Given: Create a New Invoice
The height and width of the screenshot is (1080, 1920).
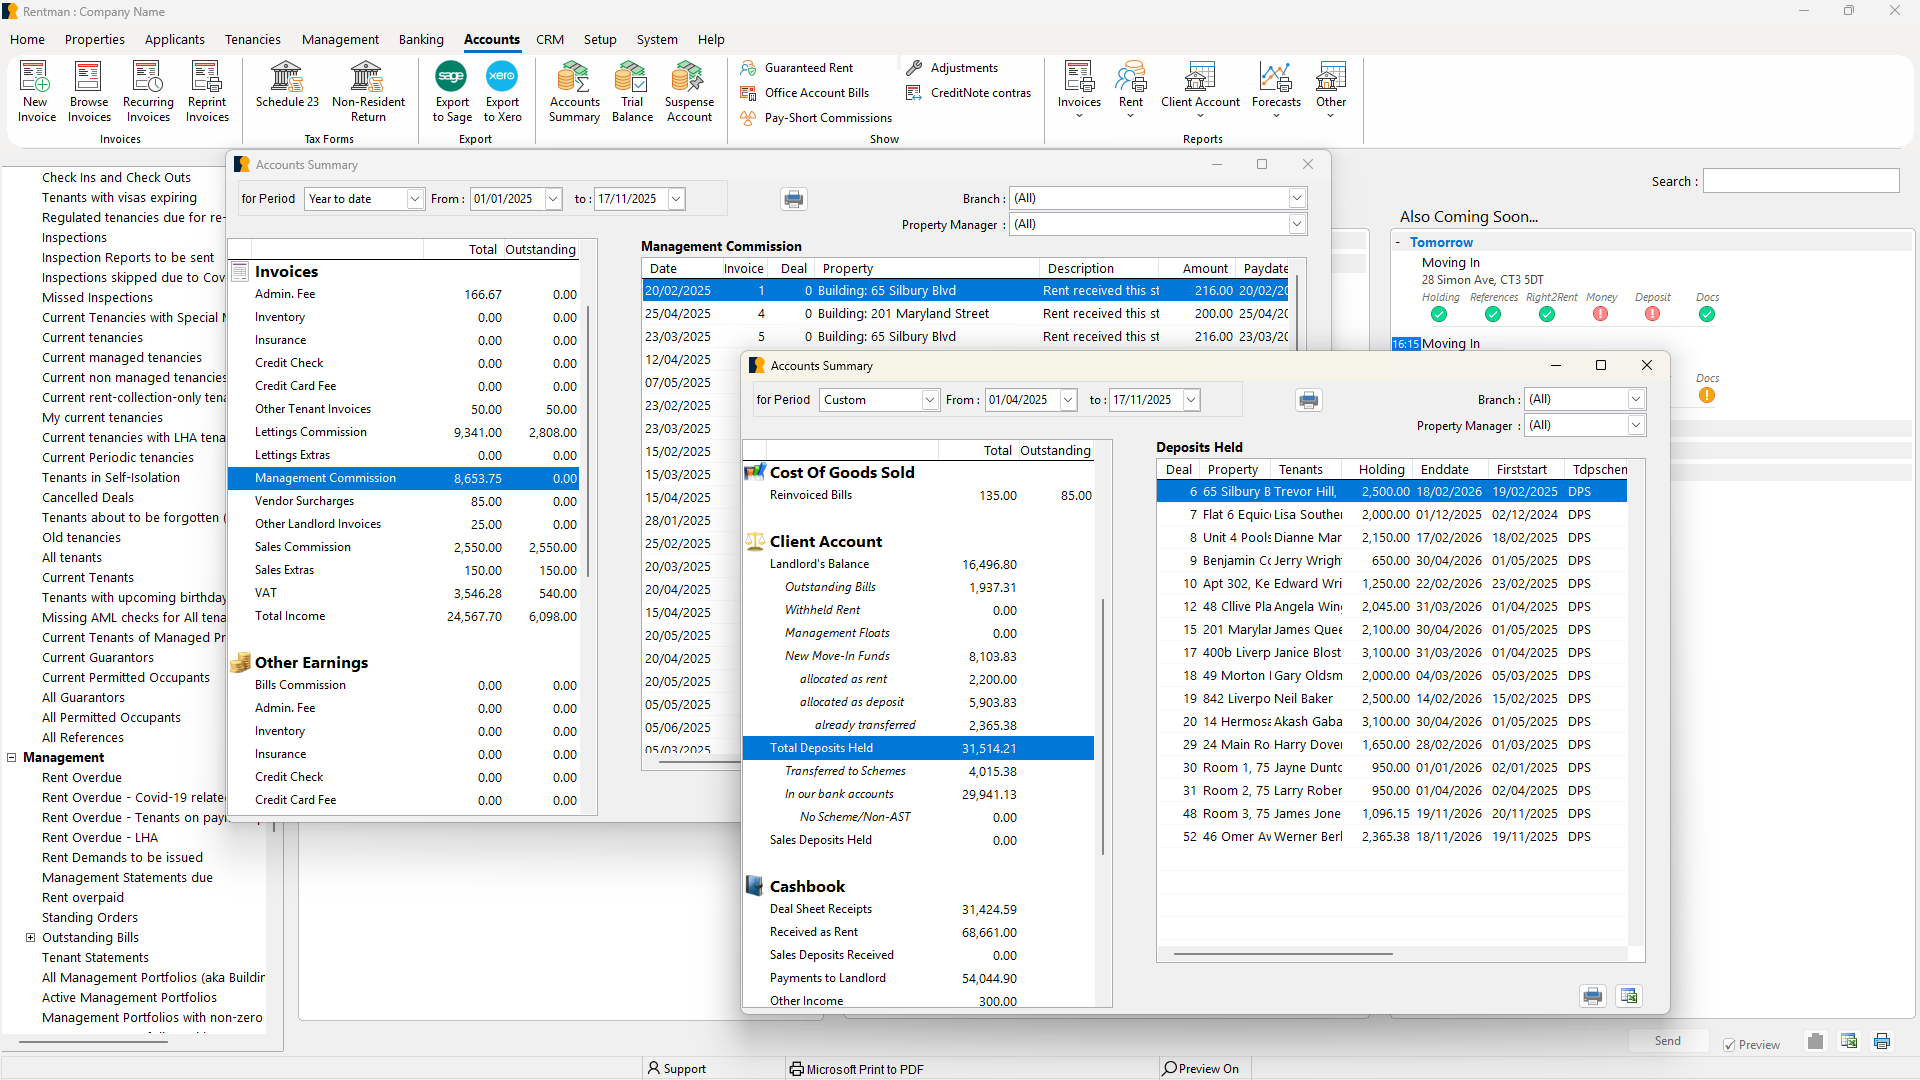Looking at the screenshot, I should click(x=36, y=90).
